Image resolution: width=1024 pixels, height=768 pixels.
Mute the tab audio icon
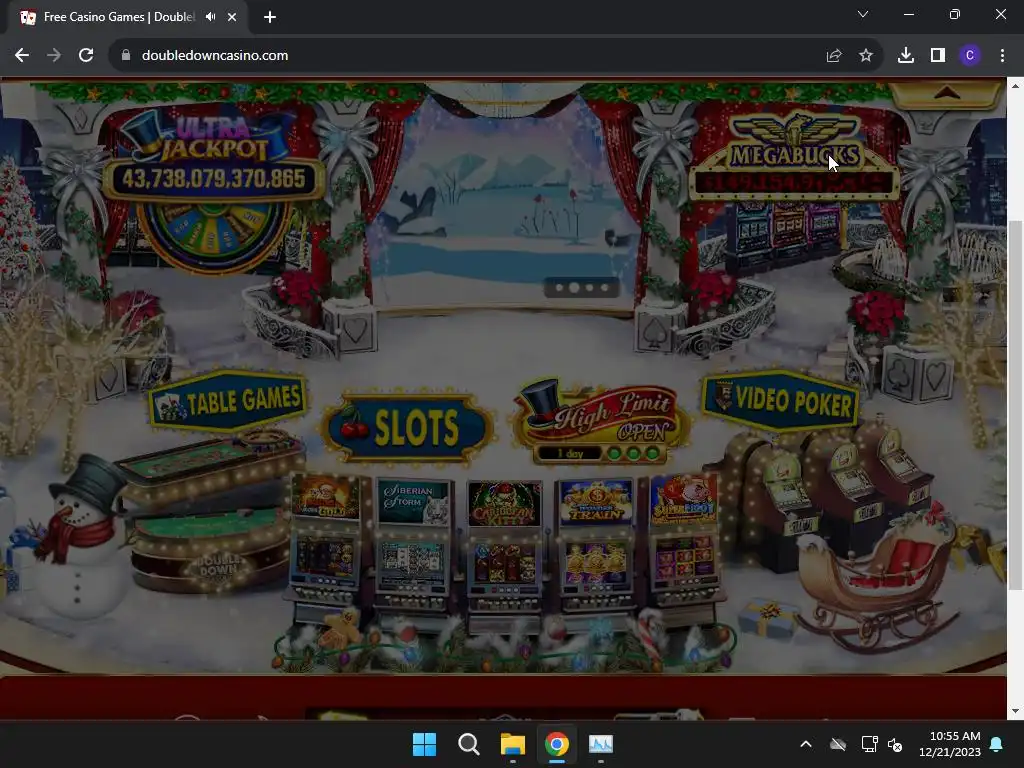pyautogui.click(x=210, y=17)
